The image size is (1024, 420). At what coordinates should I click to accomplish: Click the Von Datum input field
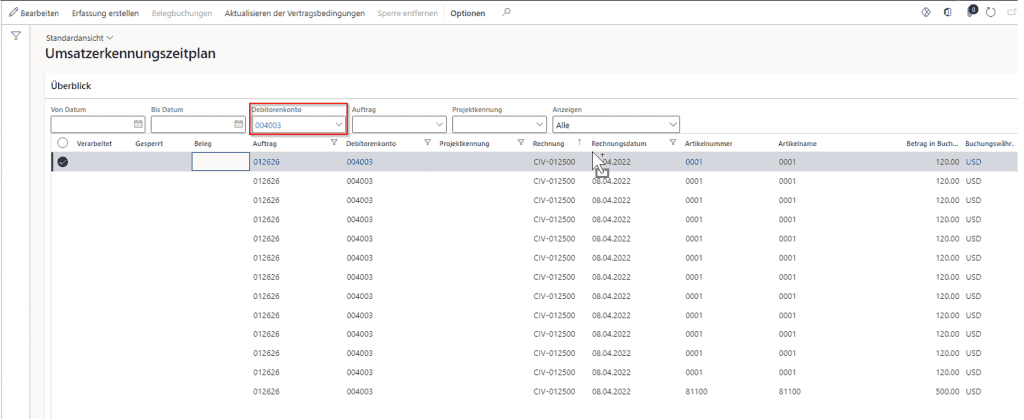pos(91,125)
